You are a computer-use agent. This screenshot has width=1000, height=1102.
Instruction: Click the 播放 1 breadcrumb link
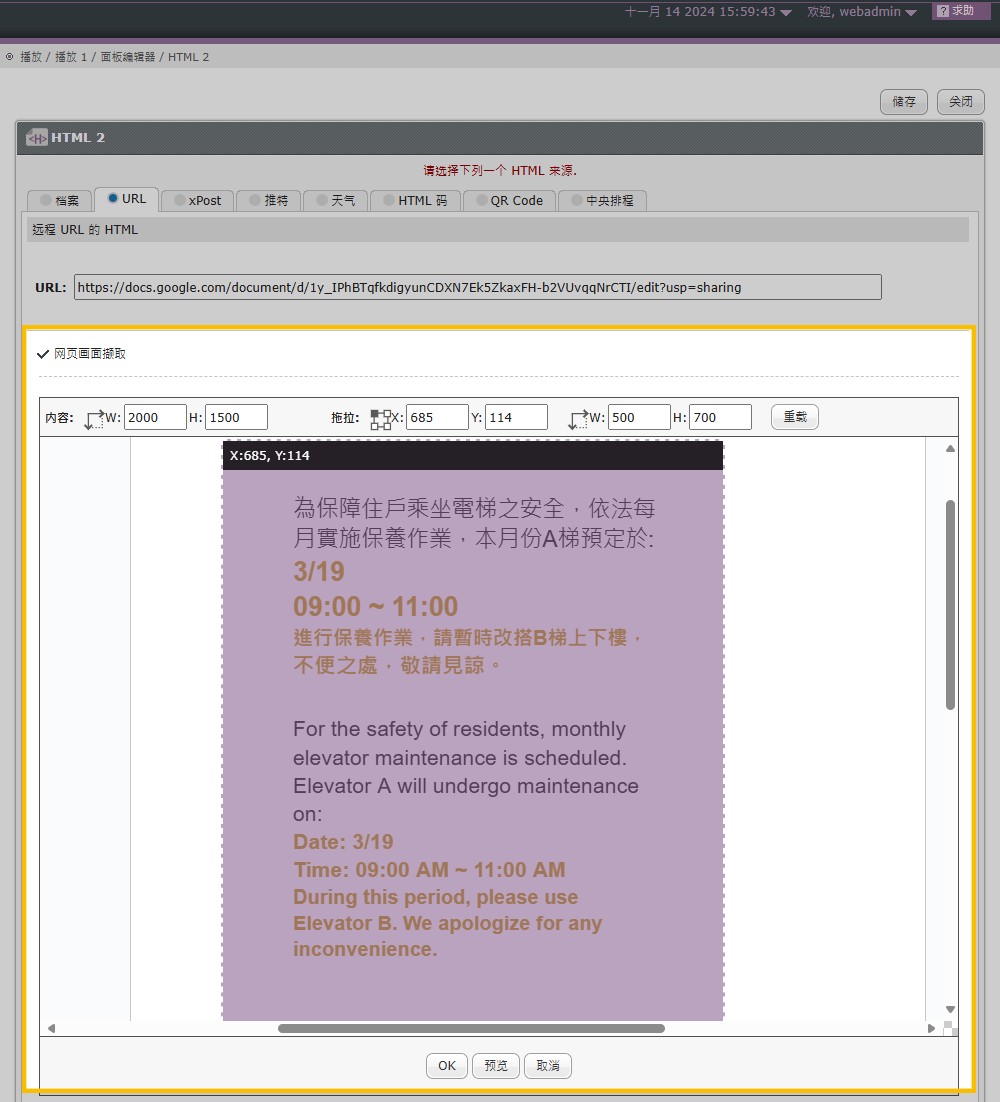[x=71, y=57]
